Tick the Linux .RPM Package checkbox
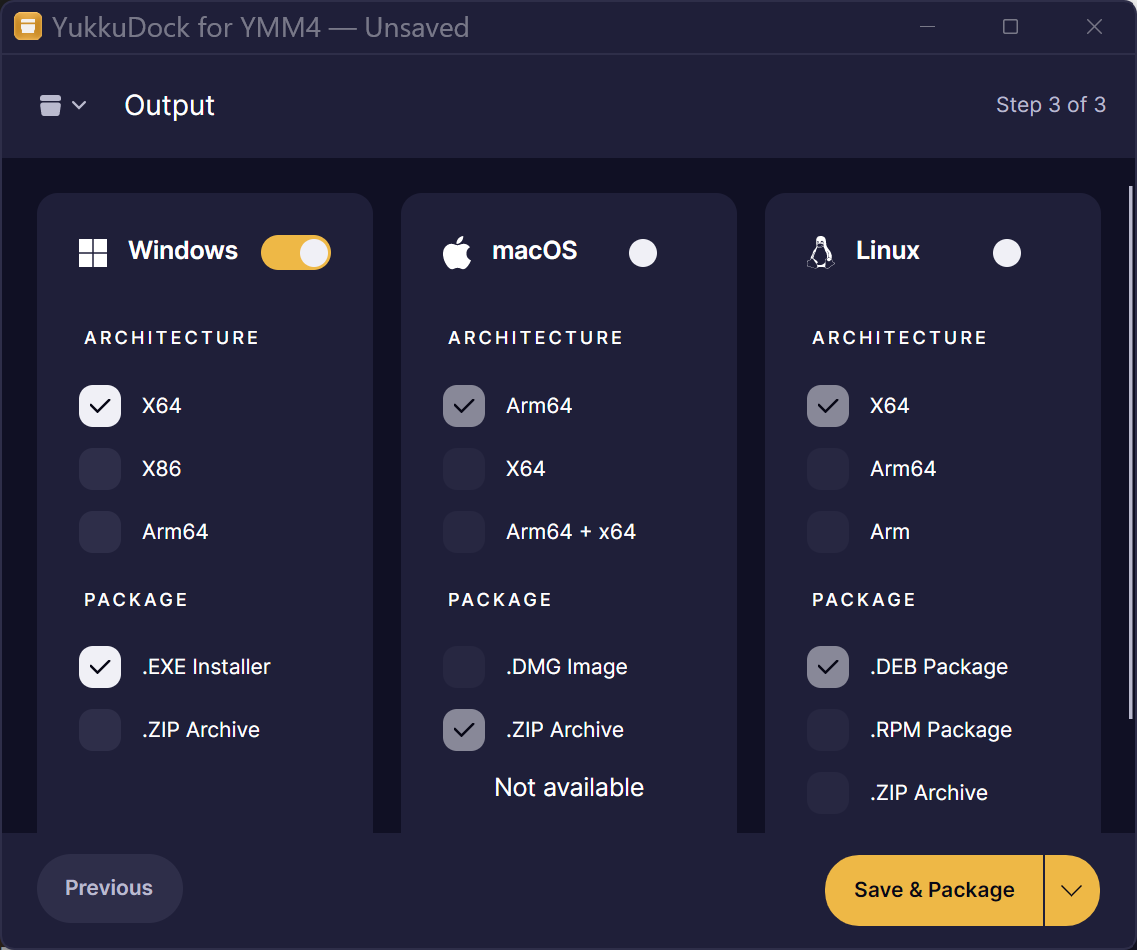 tap(828, 730)
